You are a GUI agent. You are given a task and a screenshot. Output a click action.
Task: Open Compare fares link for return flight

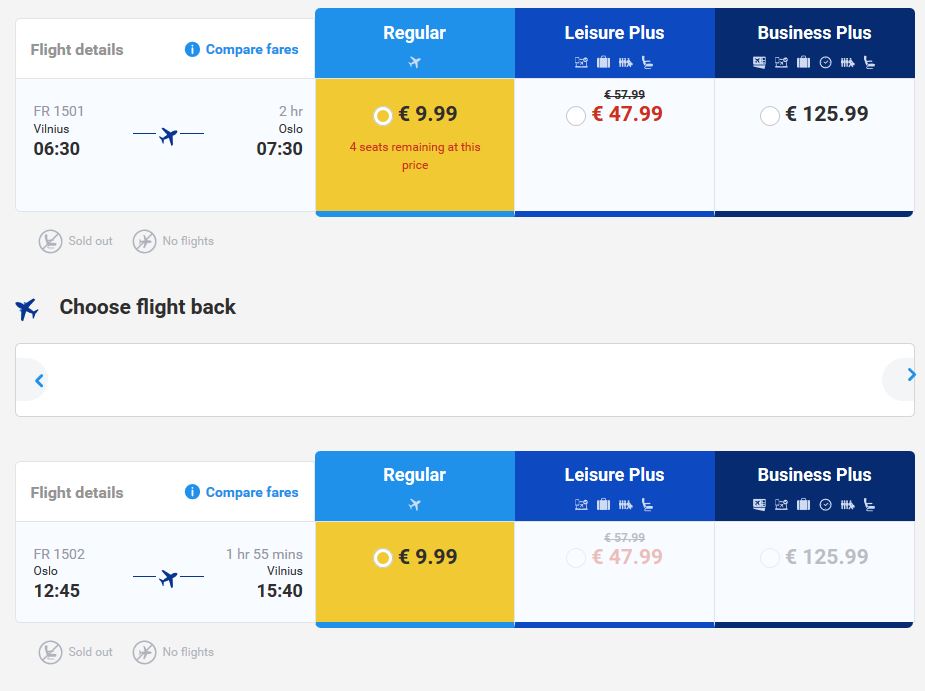tap(252, 492)
